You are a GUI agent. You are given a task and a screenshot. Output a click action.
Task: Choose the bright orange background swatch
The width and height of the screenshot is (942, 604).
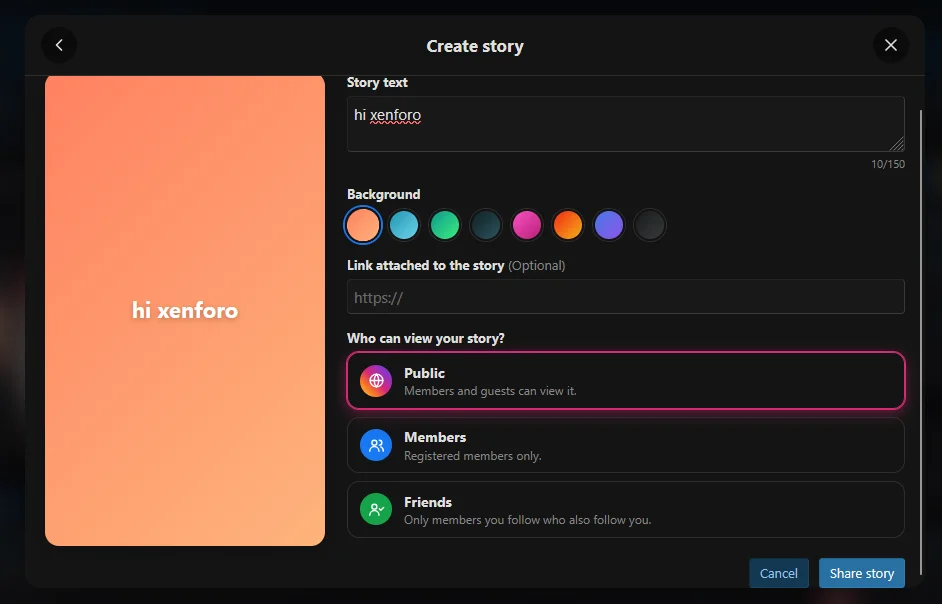click(x=568, y=225)
